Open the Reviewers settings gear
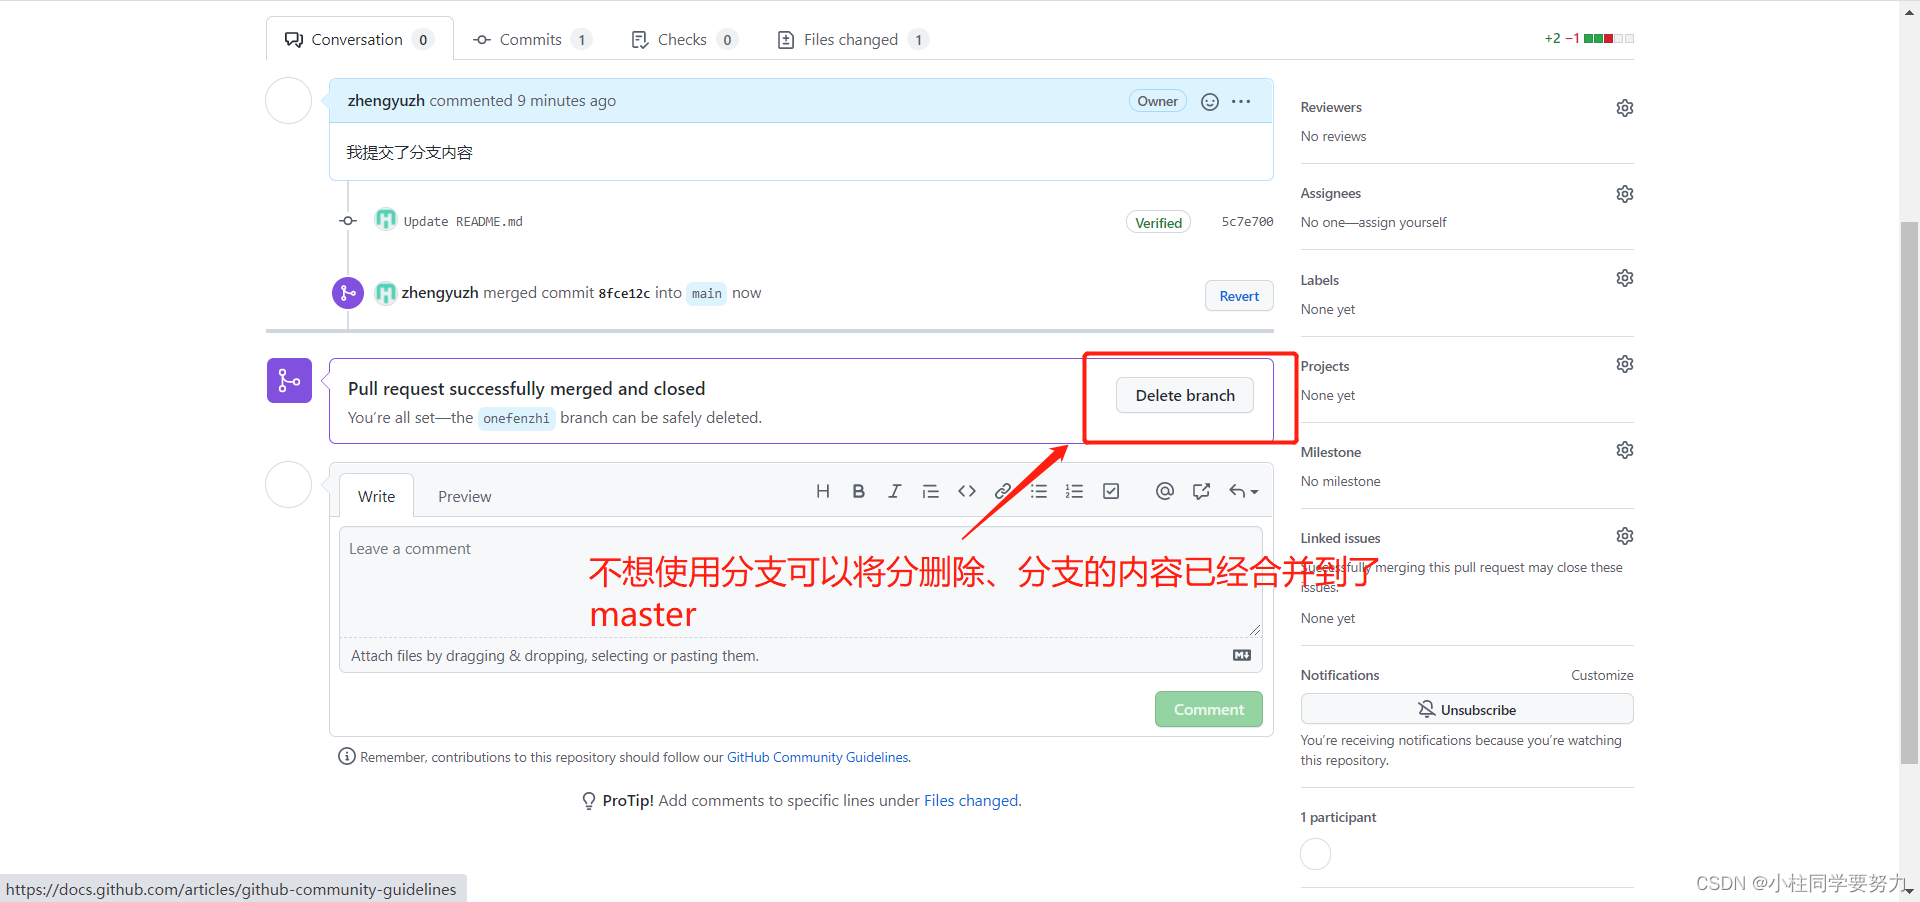Screen dimensions: 1920x902 coord(1624,108)
